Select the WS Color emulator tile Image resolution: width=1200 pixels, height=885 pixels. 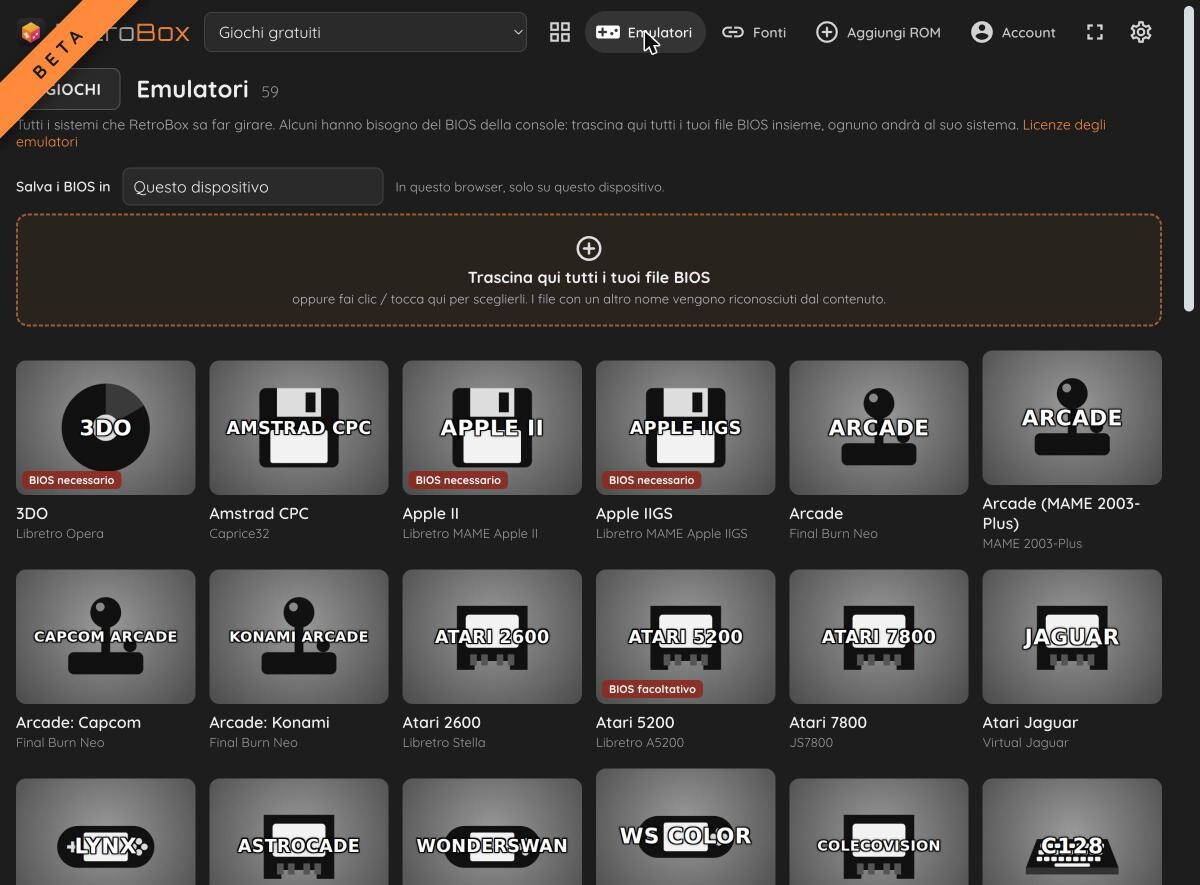click(x=686, y=827)
